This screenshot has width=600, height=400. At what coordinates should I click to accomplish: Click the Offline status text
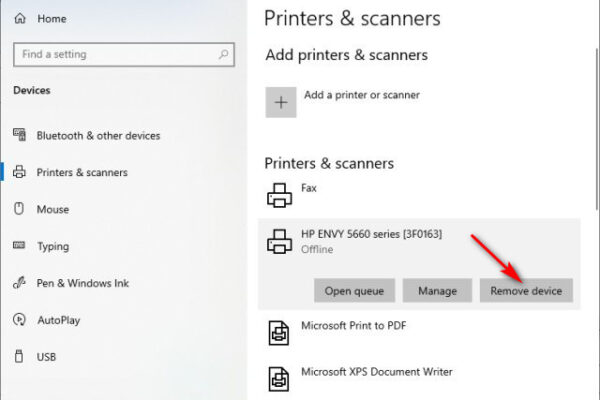(317, 249)
